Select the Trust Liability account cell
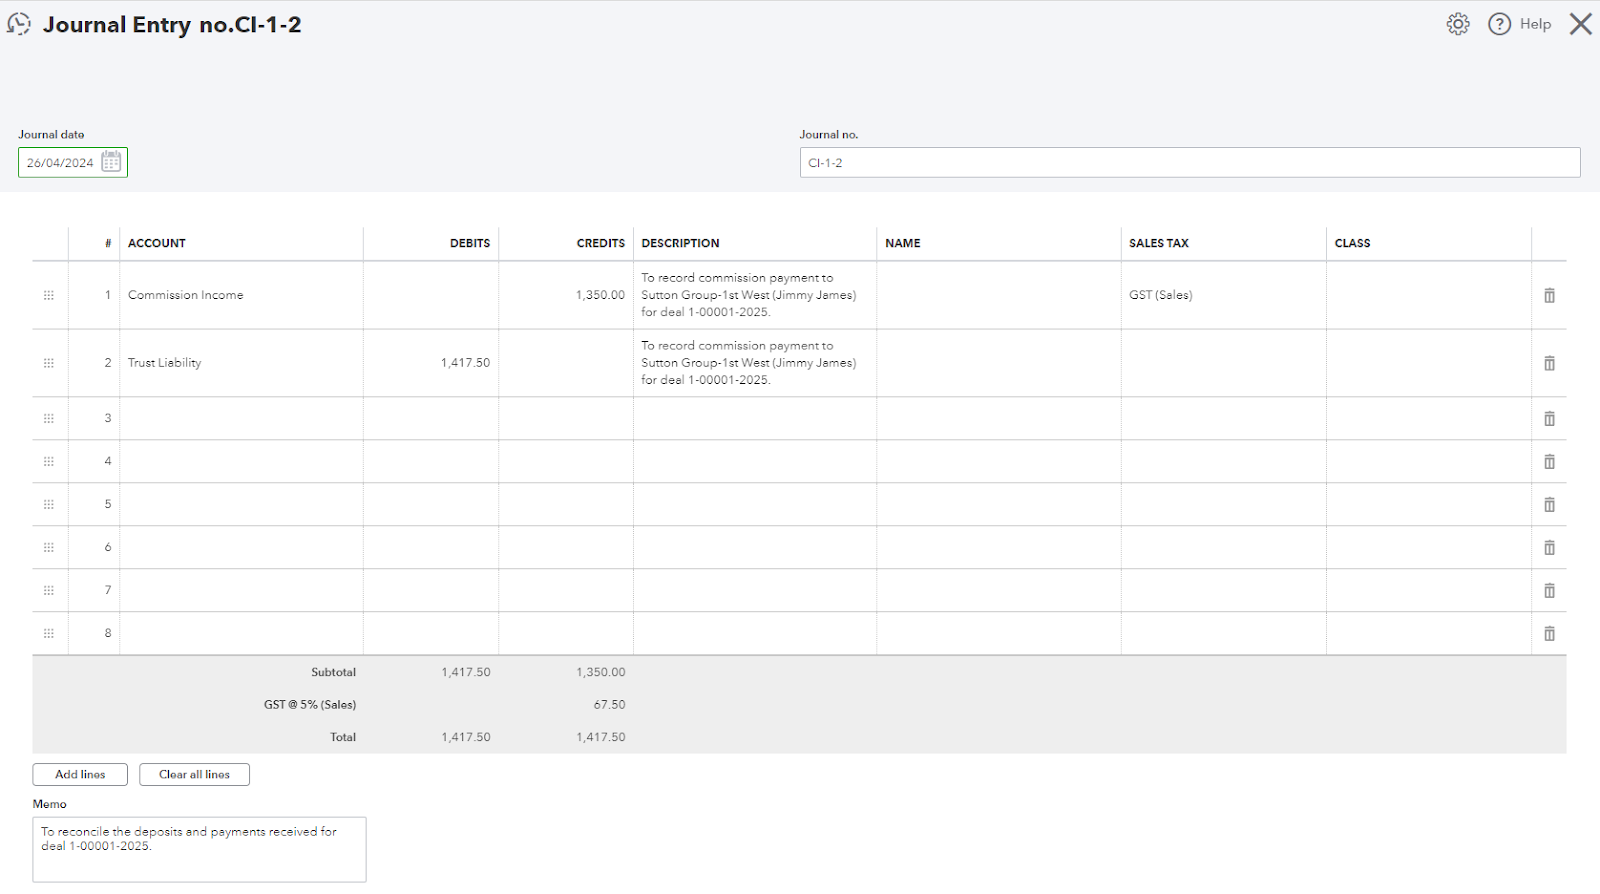 coord(241,363)
